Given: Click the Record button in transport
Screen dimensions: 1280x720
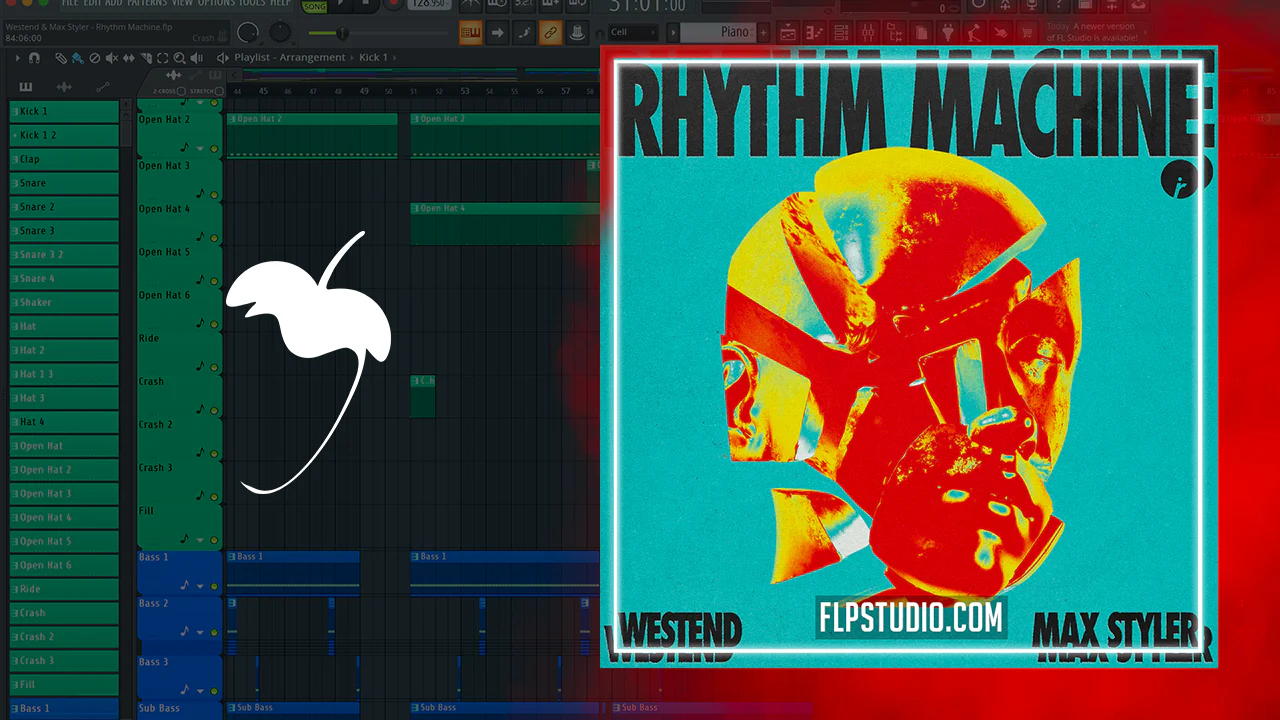Looking at the screenshot, I should pos(394,4).
